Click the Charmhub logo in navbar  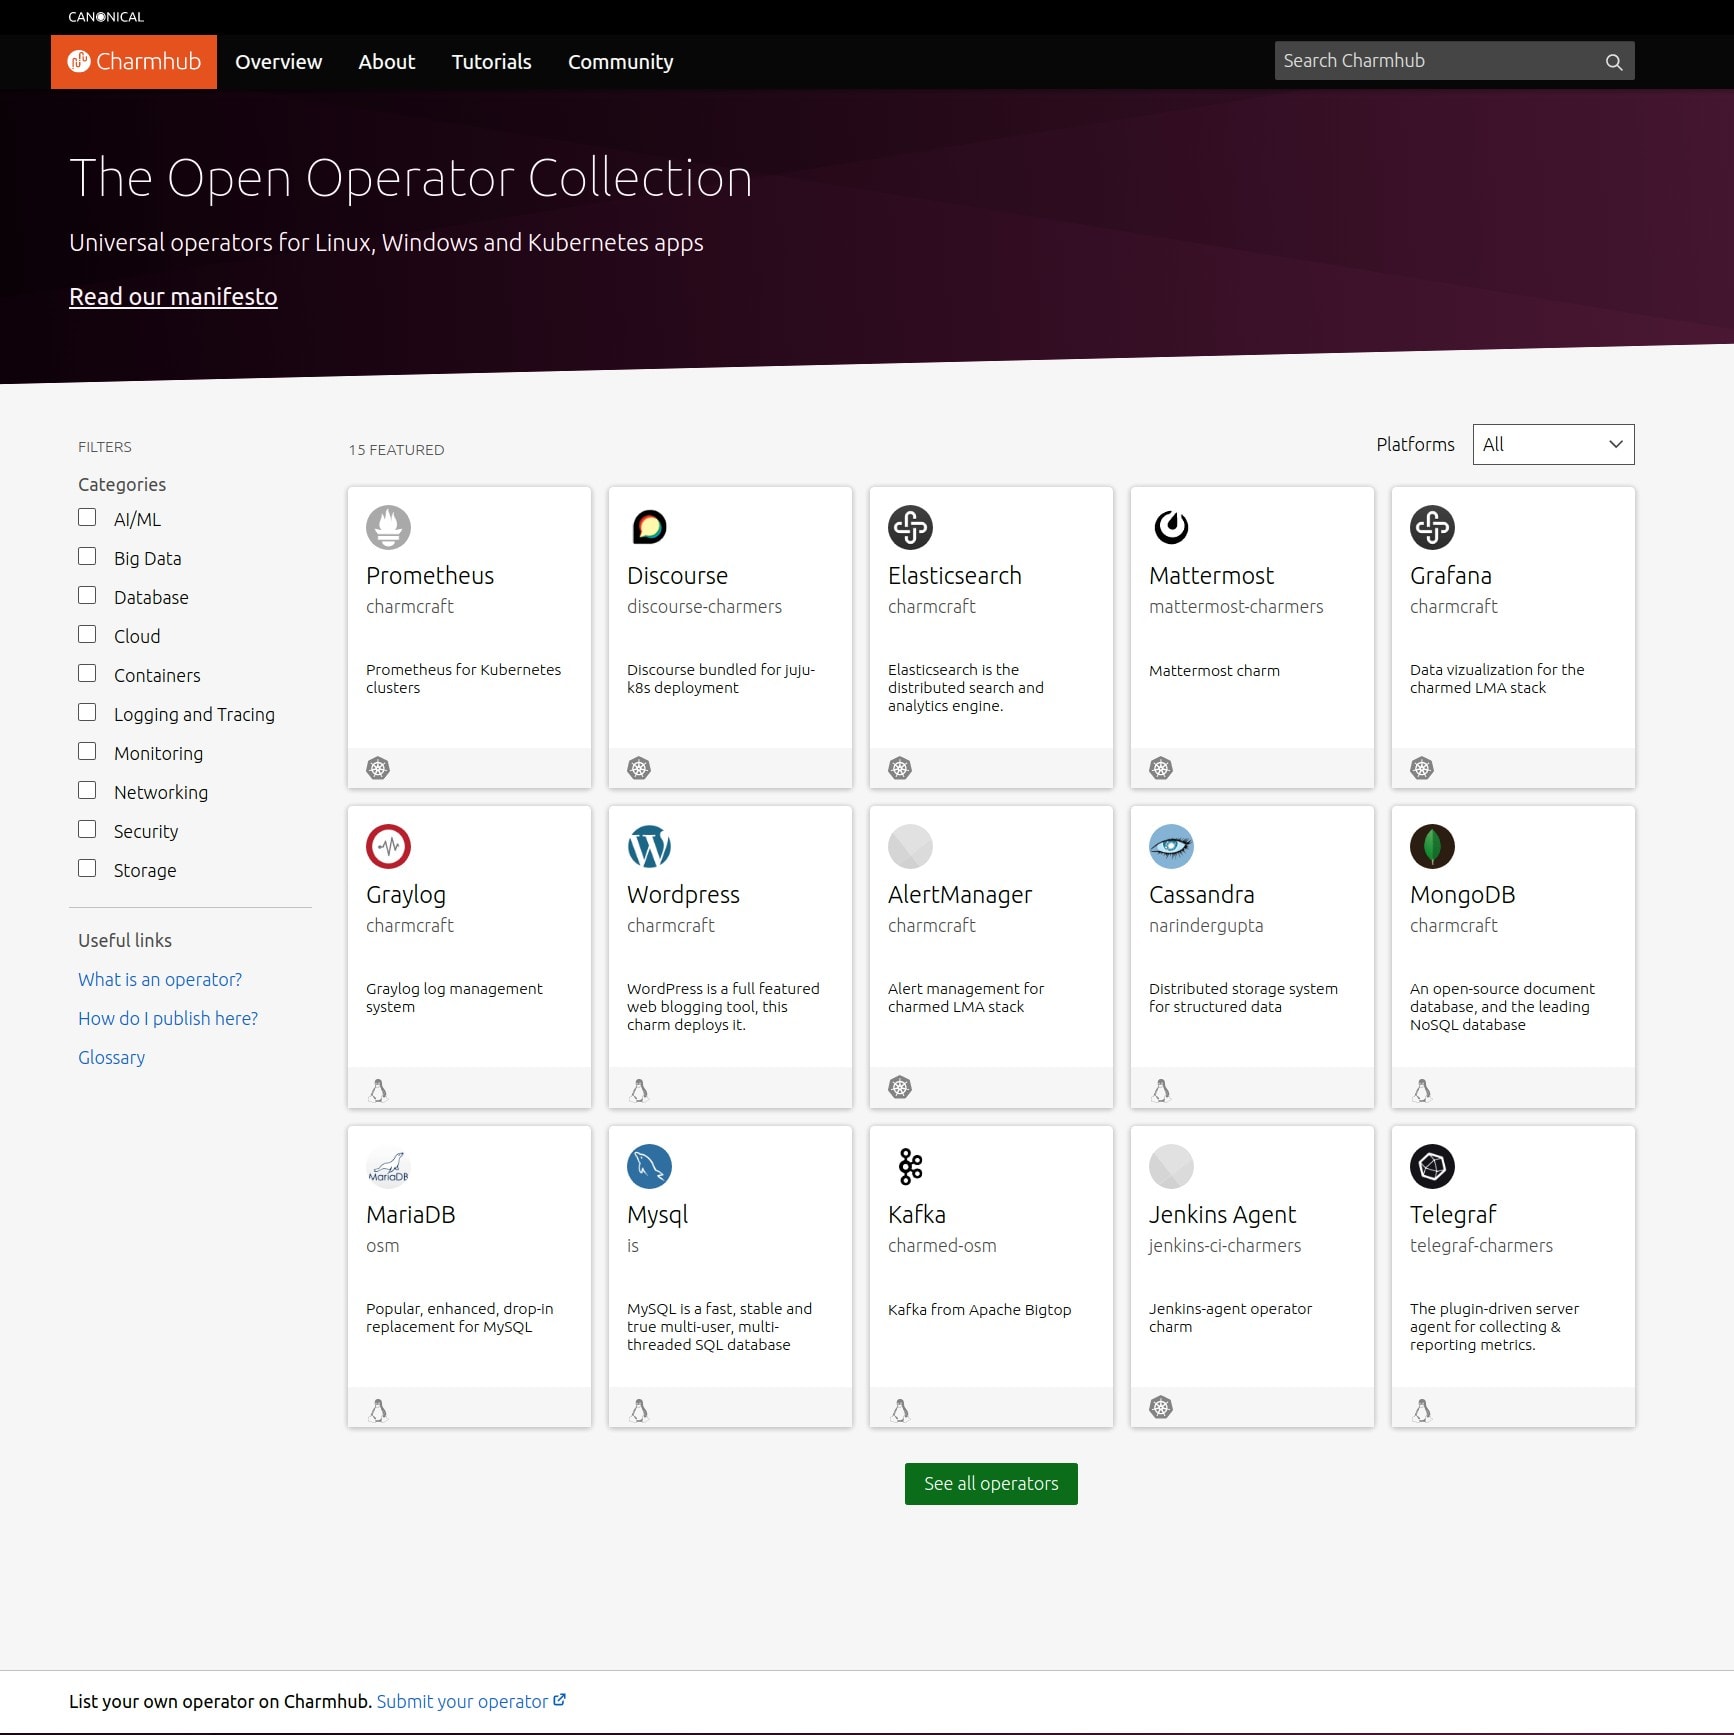(x=134, y=62)
